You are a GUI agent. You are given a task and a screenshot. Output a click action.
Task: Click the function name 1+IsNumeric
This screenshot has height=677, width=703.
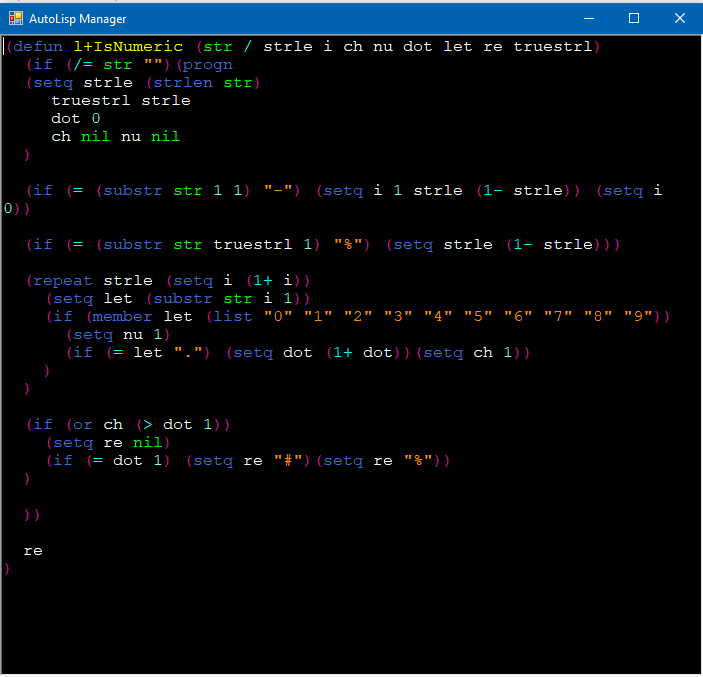coord(128,47)
